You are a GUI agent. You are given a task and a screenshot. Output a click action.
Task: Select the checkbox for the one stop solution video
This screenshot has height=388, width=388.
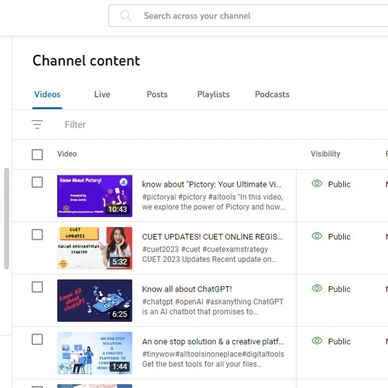click(37, 340)
